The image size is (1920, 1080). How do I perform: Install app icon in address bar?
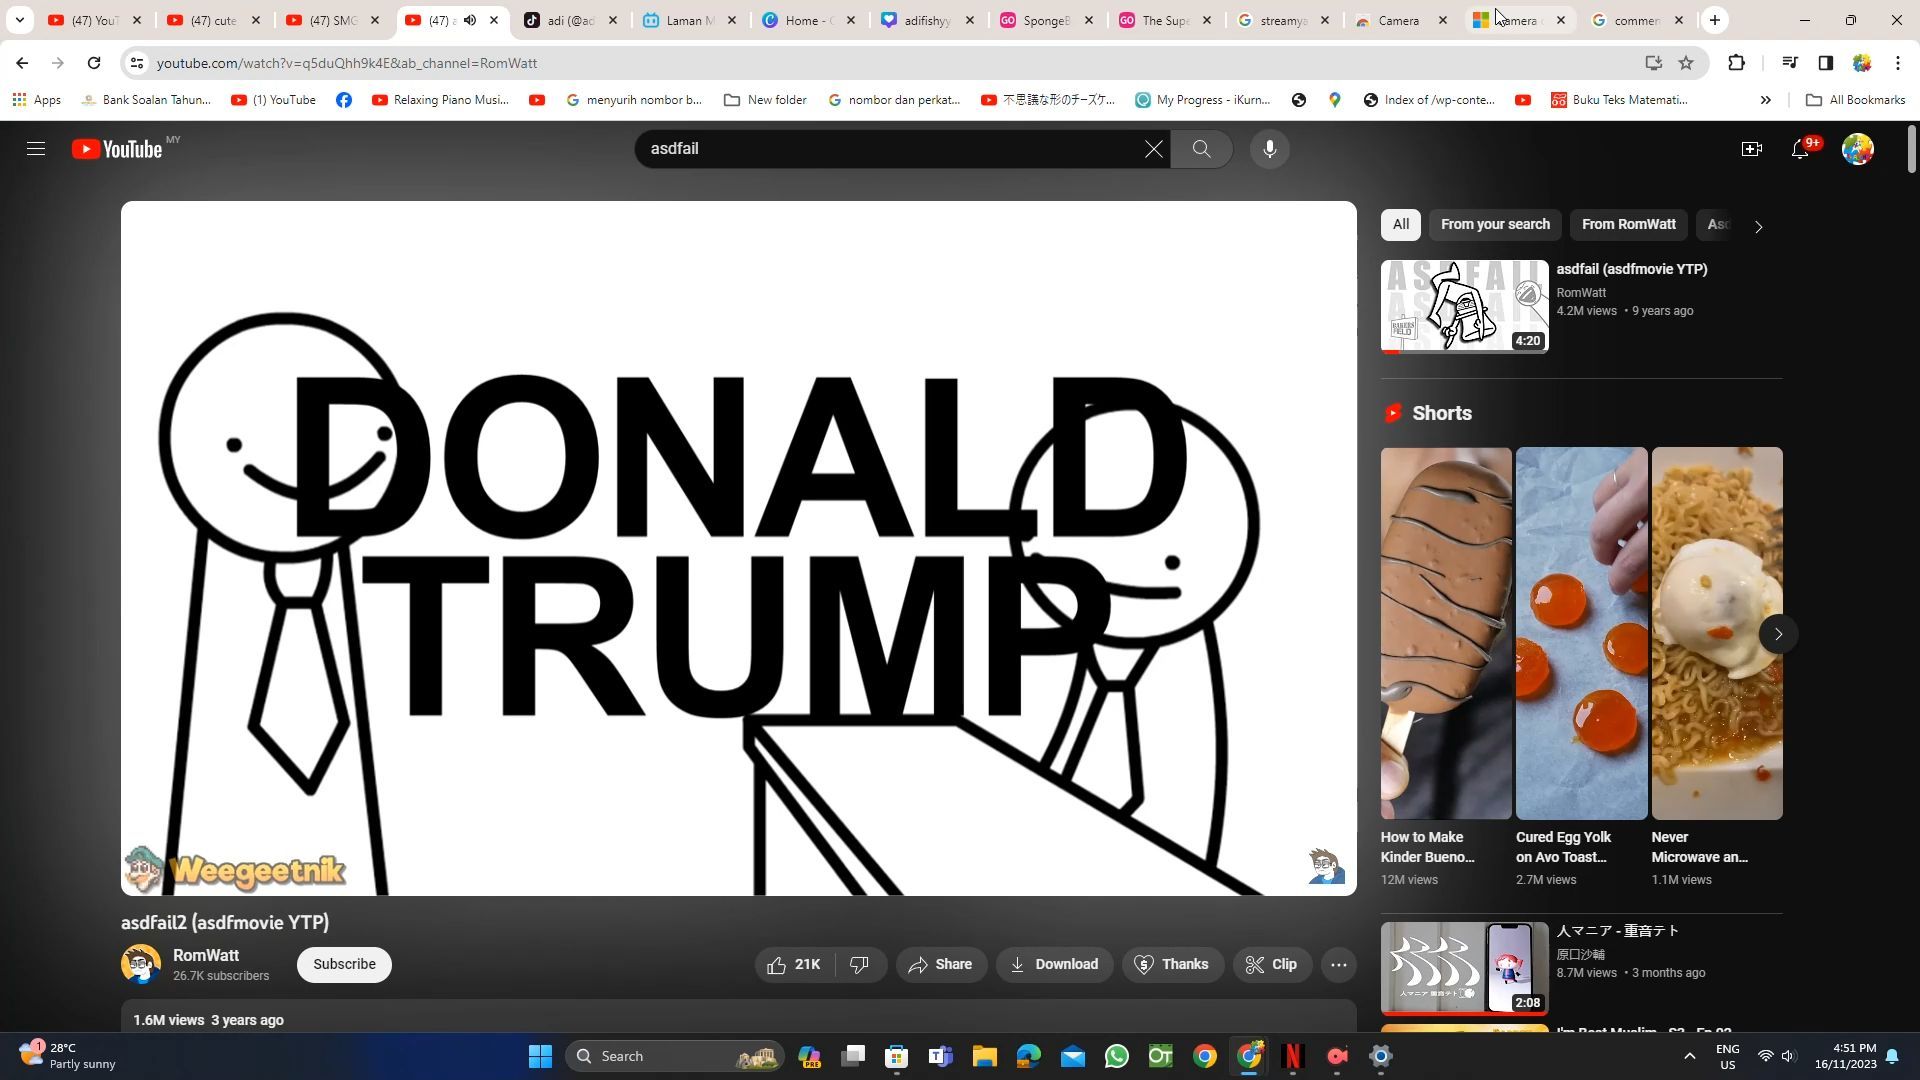click(1653, 63)
